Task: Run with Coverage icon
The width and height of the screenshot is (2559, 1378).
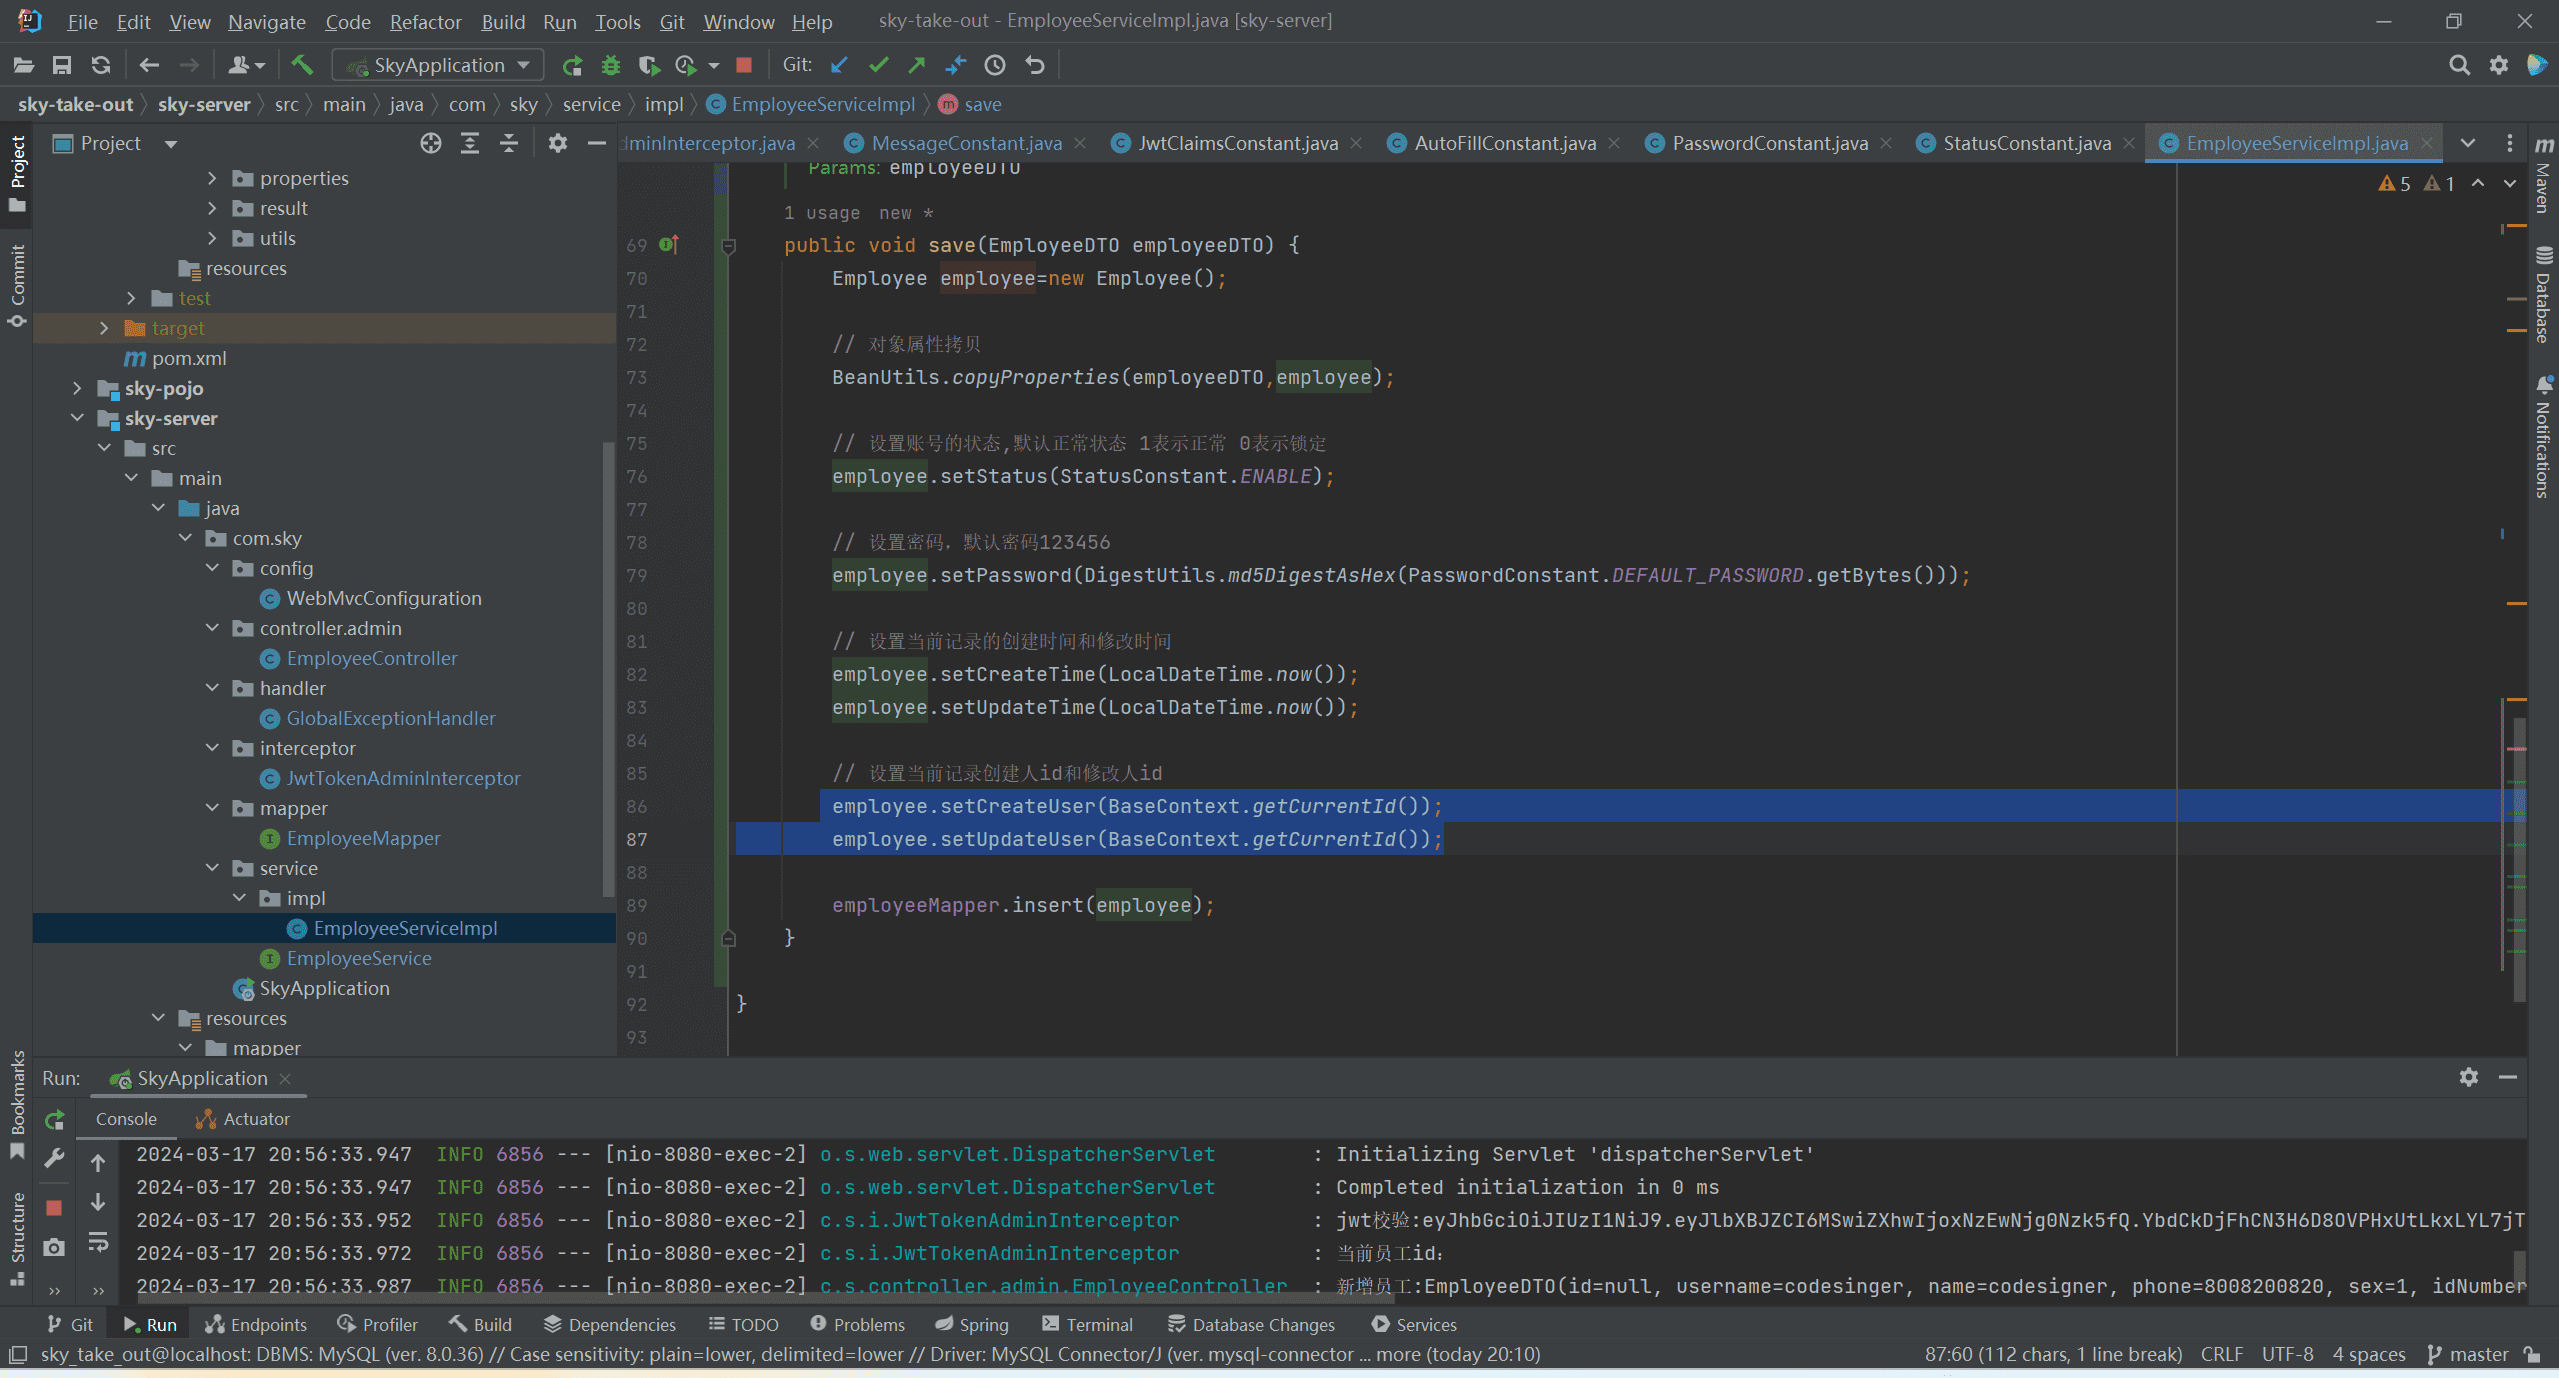Action: tap(649, 66)
